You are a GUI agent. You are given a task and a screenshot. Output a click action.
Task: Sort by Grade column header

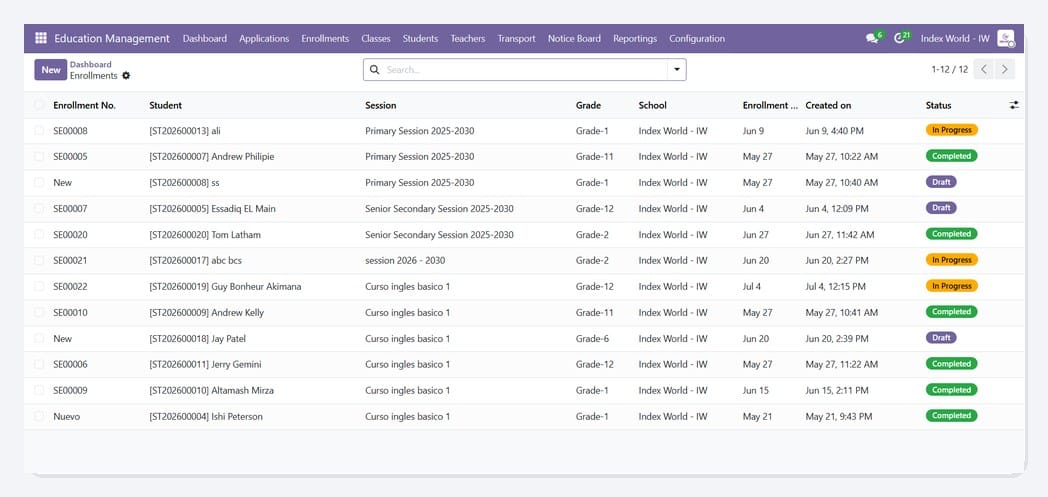point(588,105)
